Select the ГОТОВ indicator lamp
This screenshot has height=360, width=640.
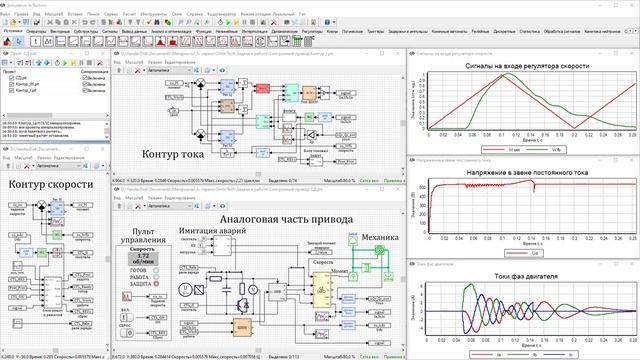click(156, 270)
